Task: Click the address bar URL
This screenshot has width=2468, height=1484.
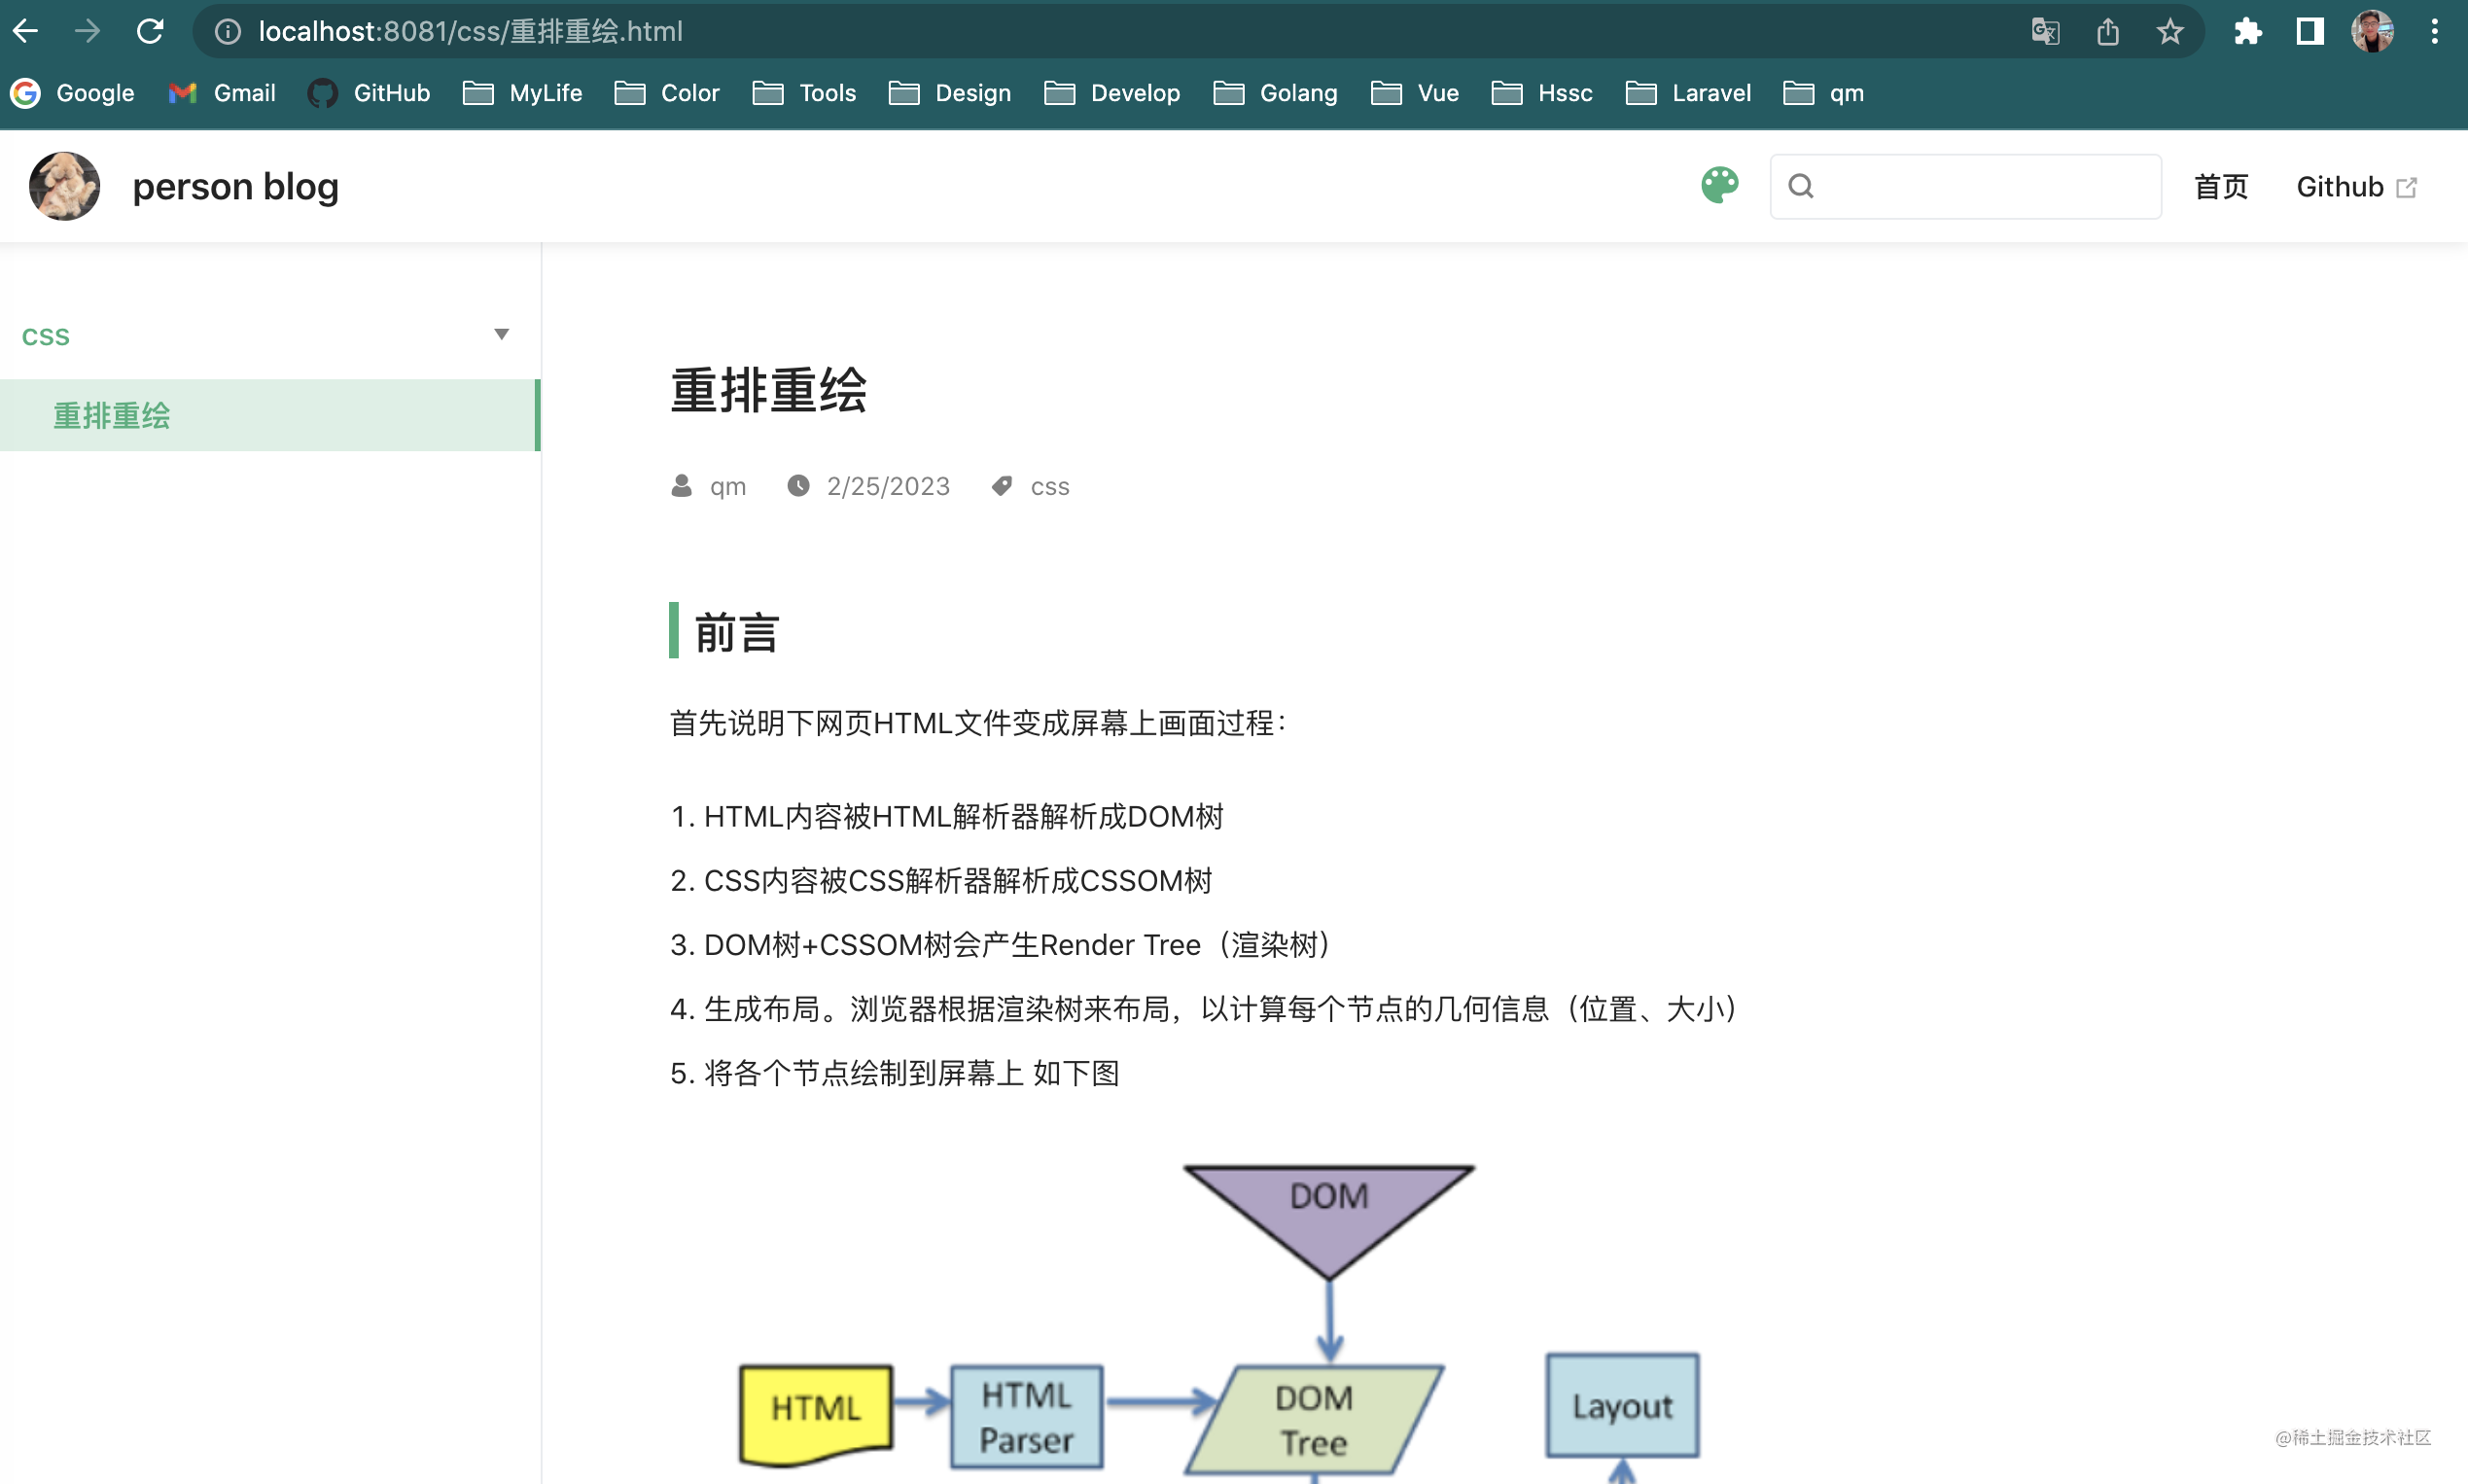Action: [470, 32]
